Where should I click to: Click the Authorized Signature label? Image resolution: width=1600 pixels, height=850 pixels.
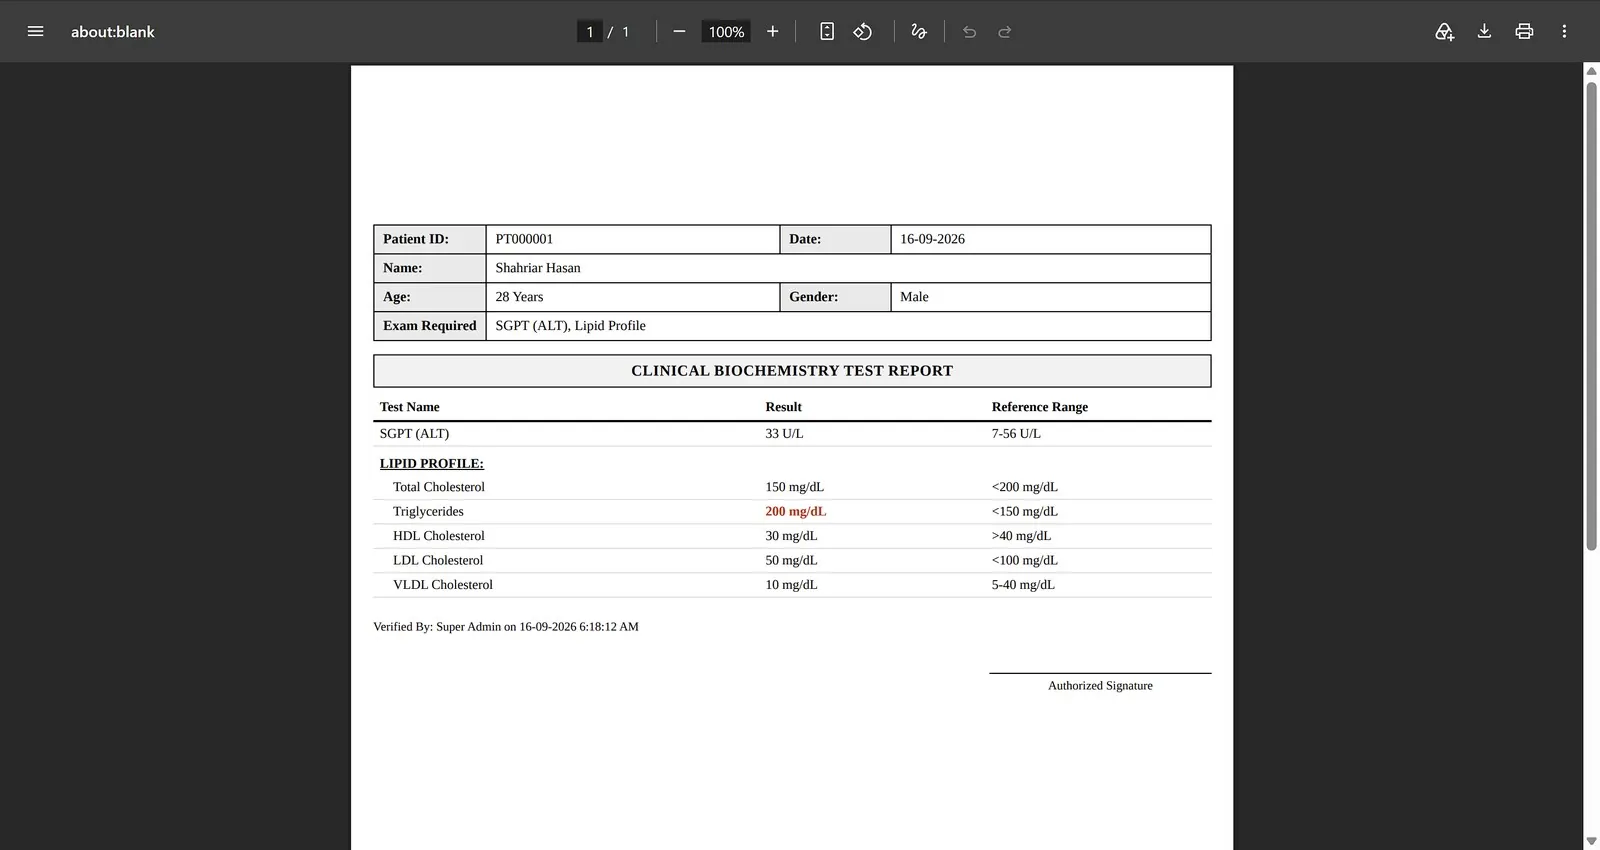[x=1100, y=686]
